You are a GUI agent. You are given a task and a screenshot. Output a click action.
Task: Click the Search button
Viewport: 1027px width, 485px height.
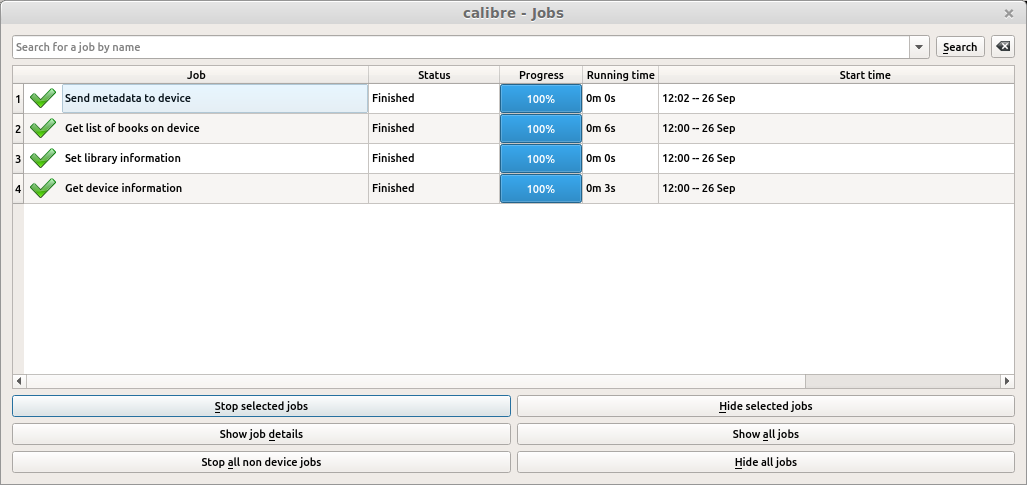[x=960, y=47]
